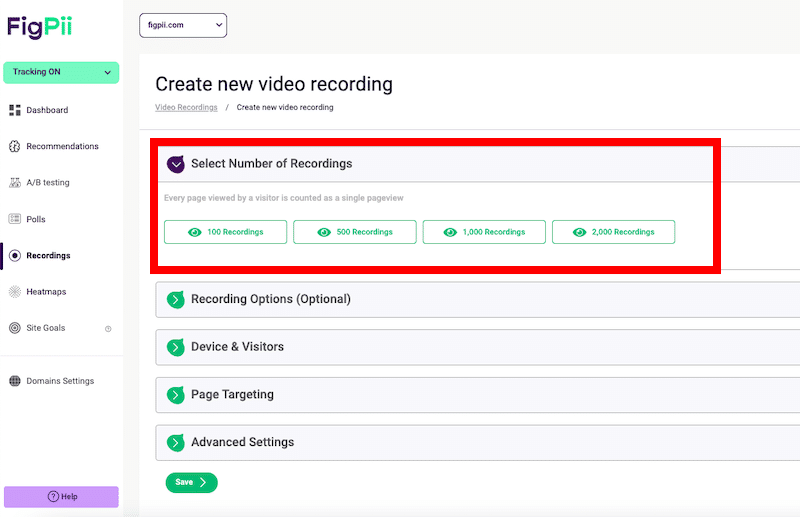Click the pageview counting hint text
Screen dimensions: 800x517
284,198
